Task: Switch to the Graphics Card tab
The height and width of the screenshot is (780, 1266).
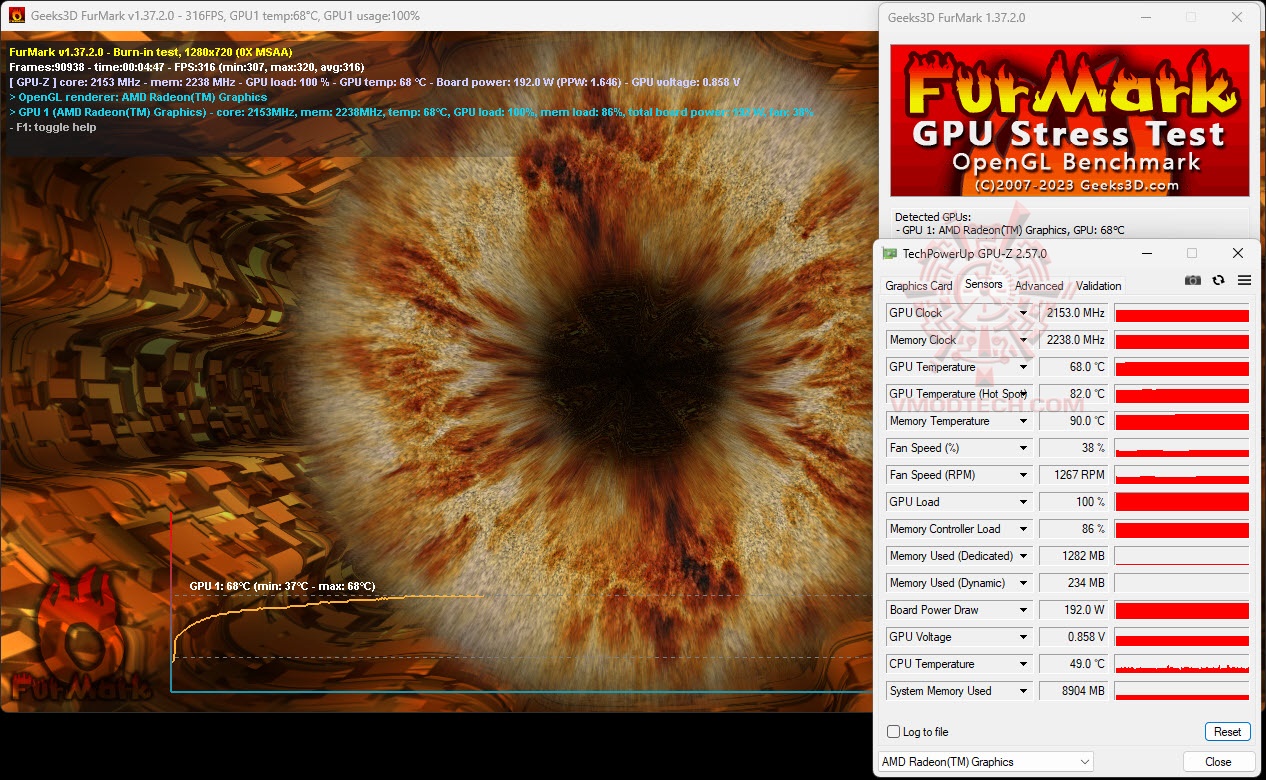Action: [919, 286]
